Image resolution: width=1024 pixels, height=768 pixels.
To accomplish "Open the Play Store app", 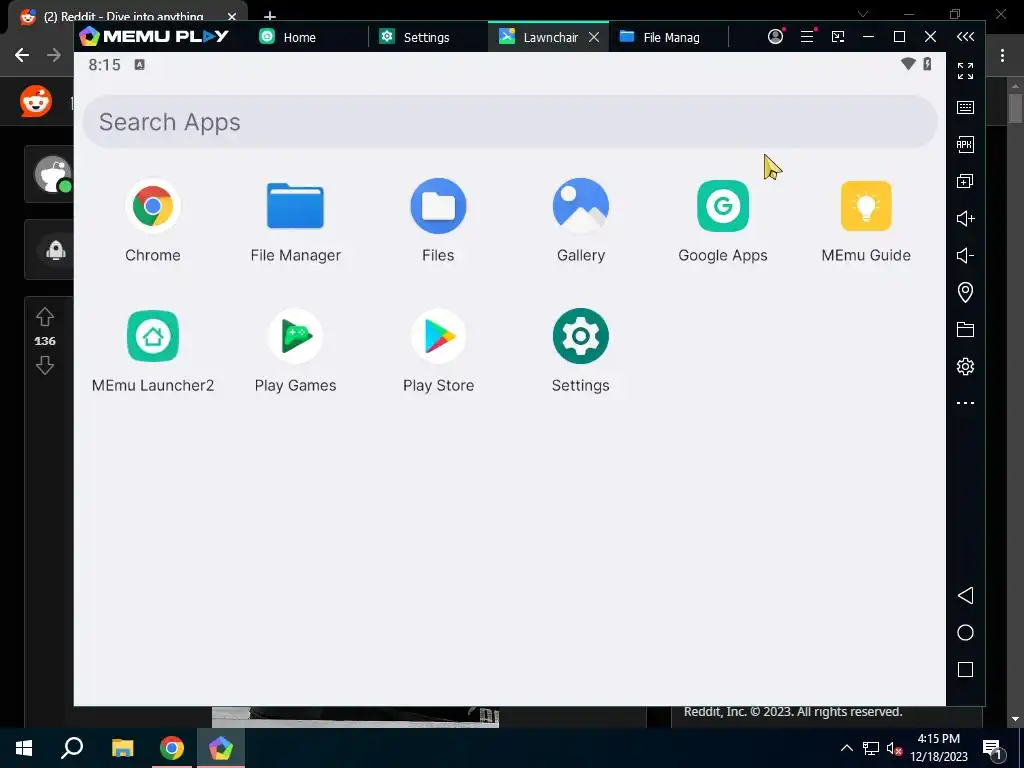I will tap(438, 336).
